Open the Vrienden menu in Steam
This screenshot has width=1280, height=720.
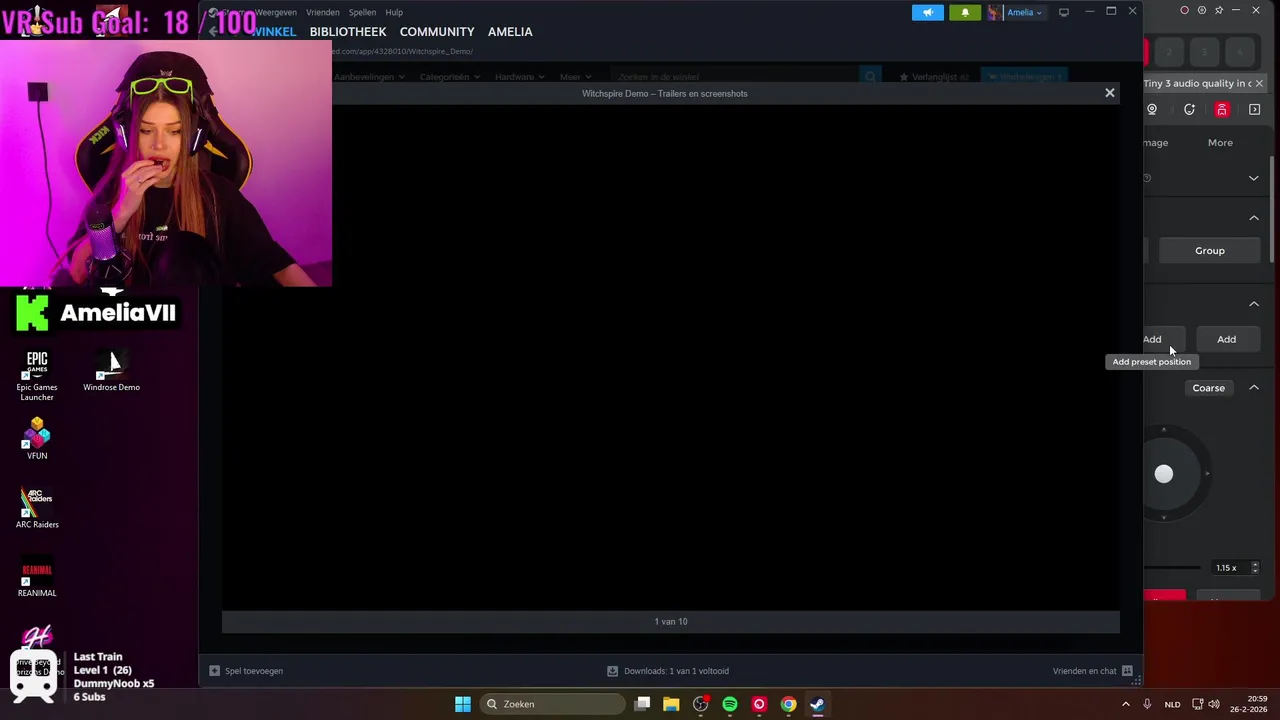tap(323, 12)
